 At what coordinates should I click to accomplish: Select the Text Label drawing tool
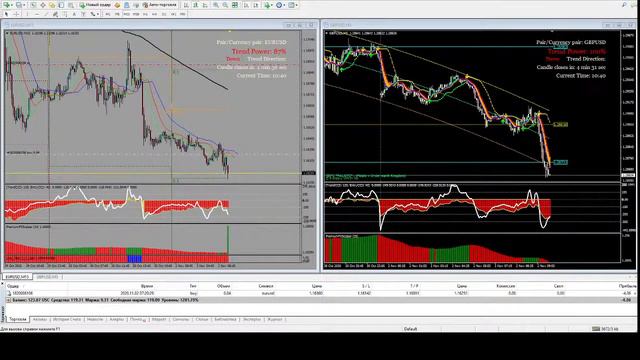coord(83,14)
